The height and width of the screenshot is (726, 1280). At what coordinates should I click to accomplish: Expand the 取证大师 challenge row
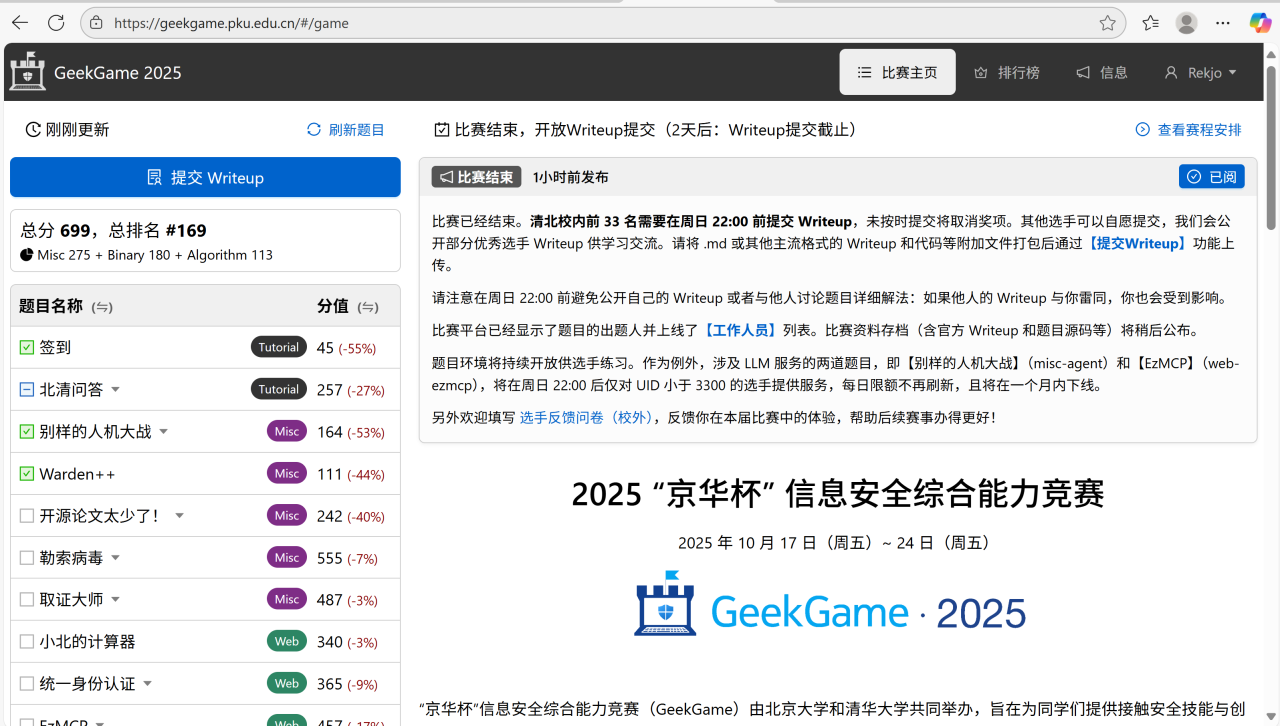pos(116,600)
